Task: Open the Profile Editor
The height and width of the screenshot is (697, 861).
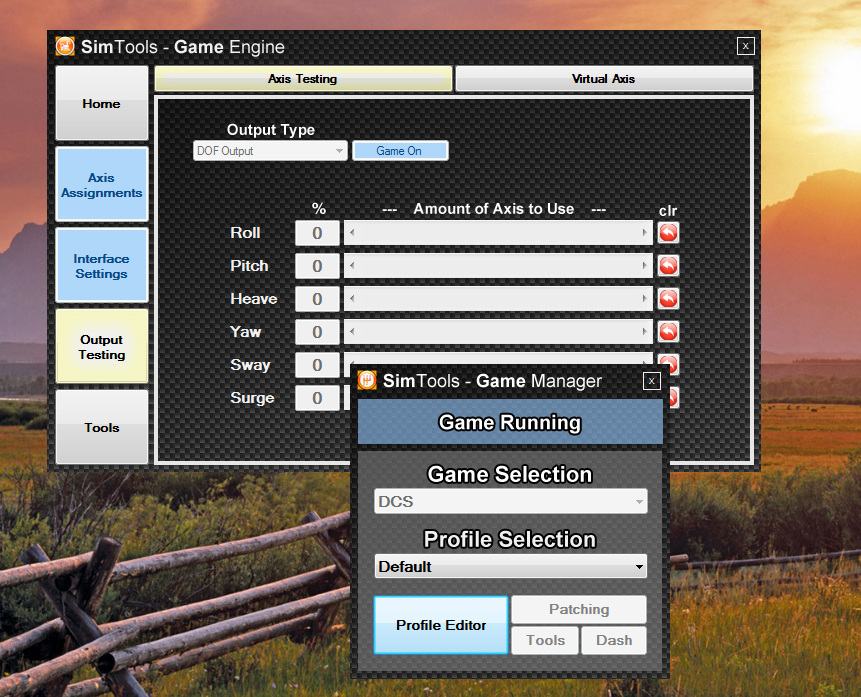Action: click(441, 625)
